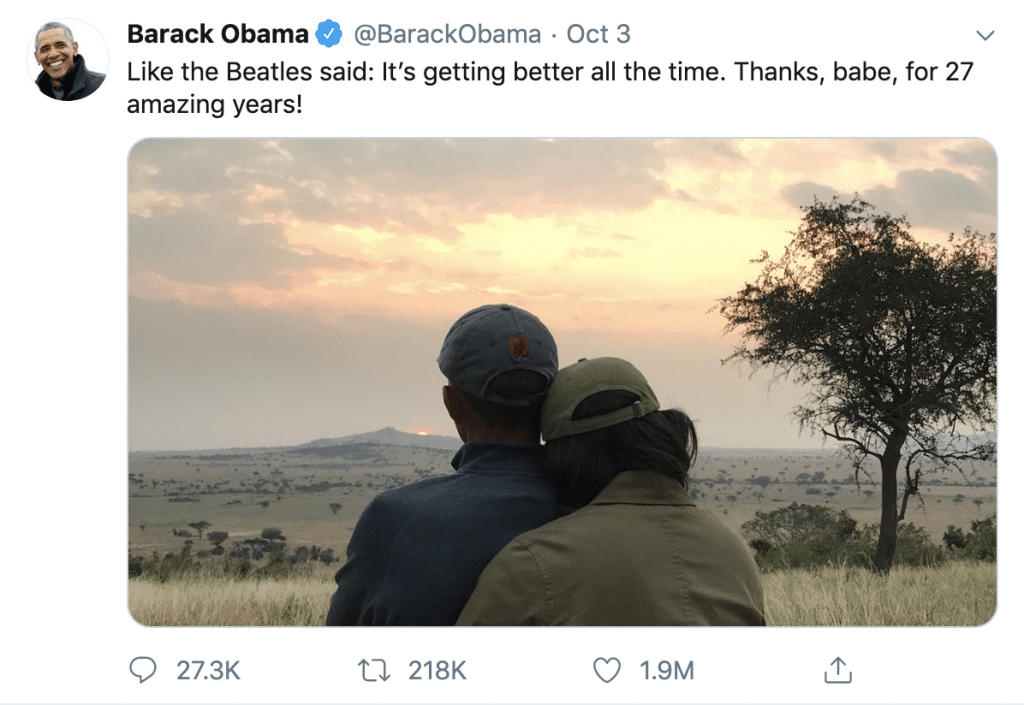Open the 218K retweets count

click(434, 670)
